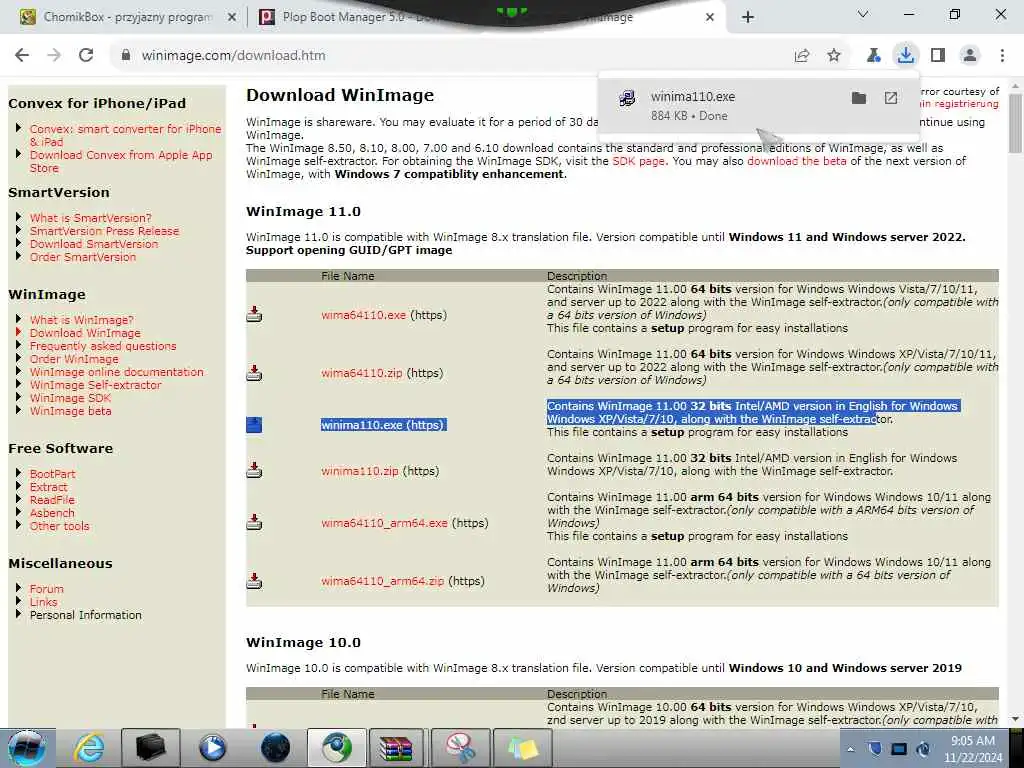Toggle the browser side panel icon

click(938, 56)
